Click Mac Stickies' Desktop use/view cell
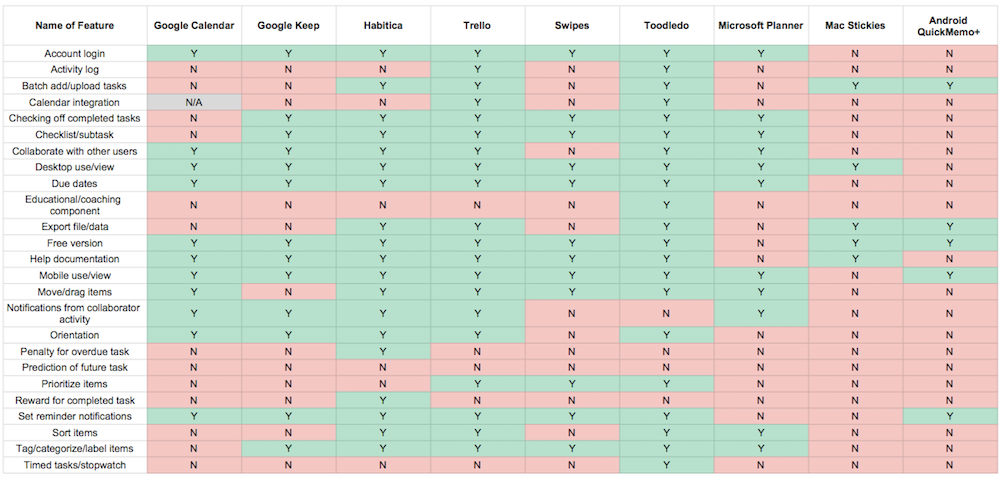 [855, 167]
